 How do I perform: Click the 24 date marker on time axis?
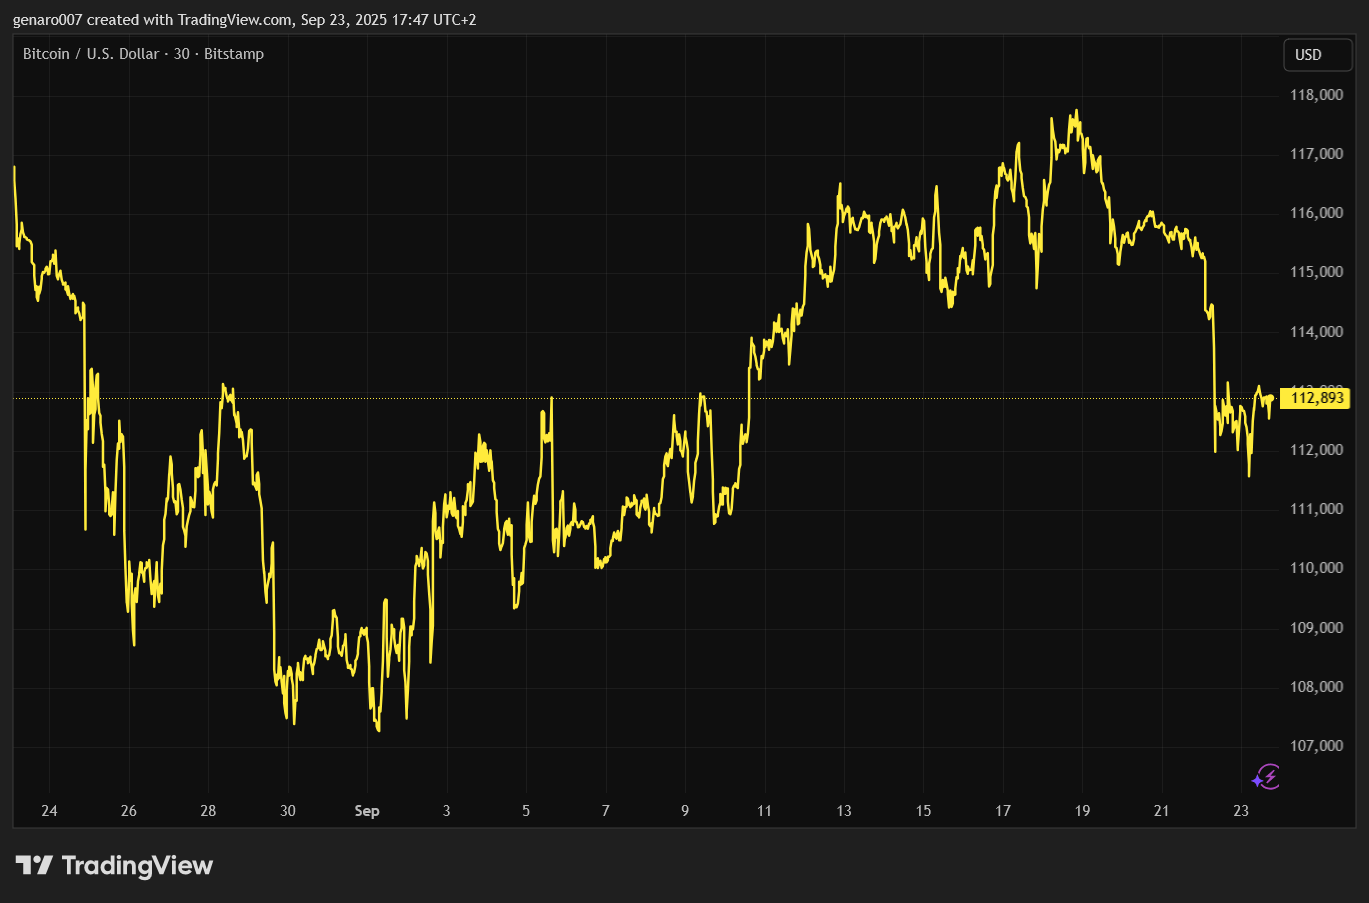(49, 811)
